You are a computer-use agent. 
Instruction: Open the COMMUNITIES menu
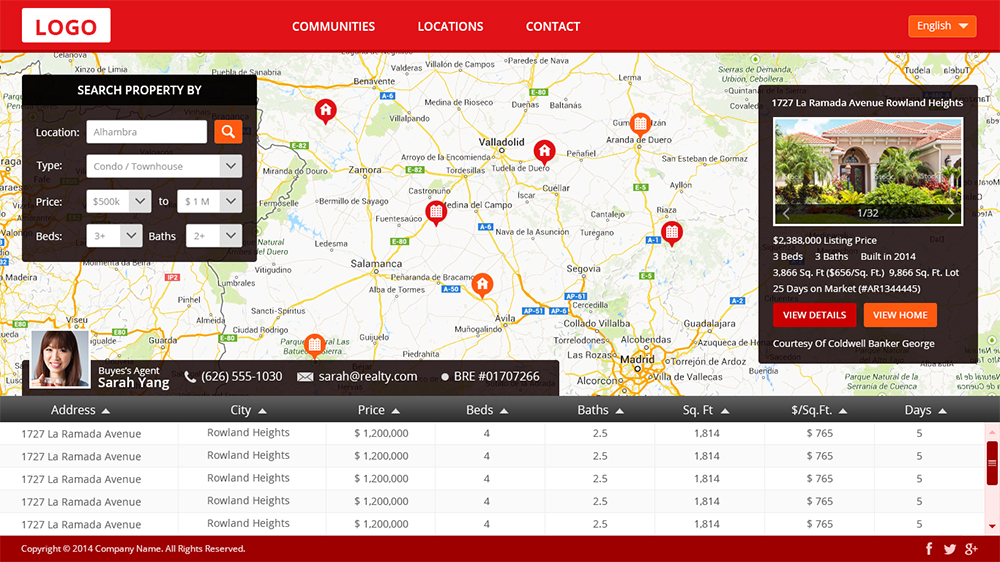point(334,27)
